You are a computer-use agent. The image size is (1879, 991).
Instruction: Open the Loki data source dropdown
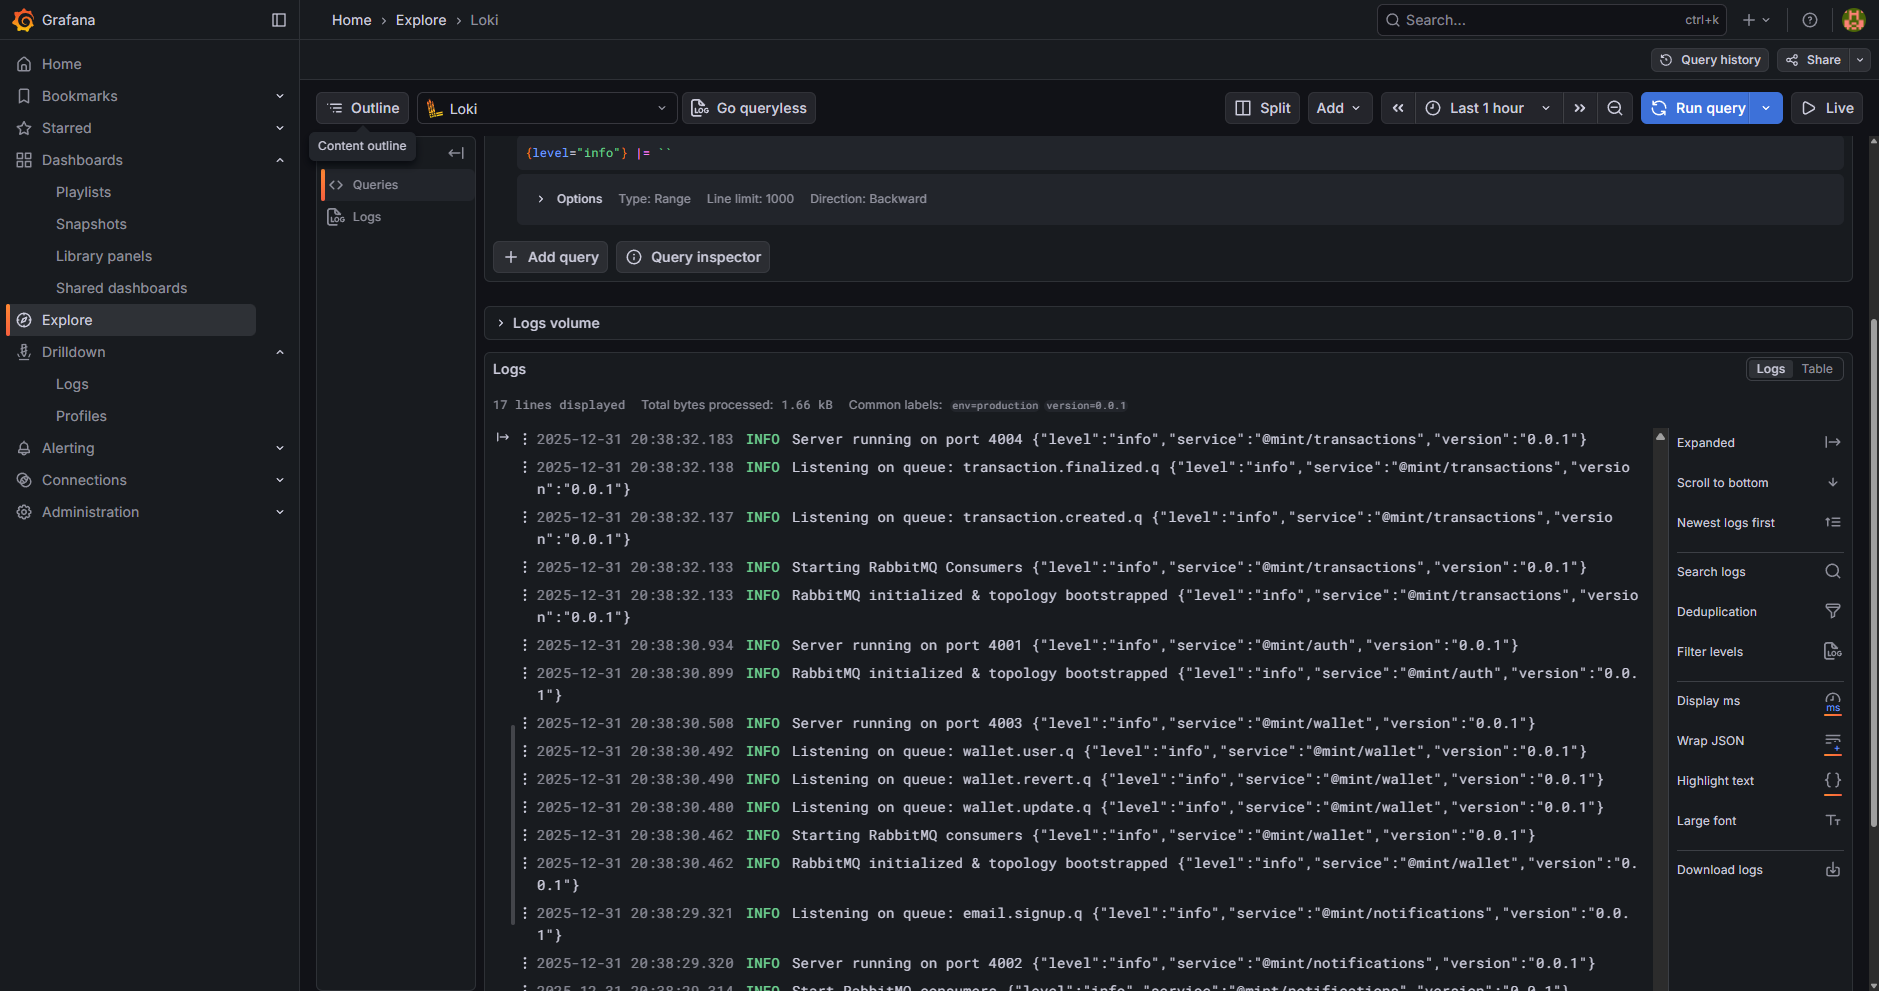point(547,108)
